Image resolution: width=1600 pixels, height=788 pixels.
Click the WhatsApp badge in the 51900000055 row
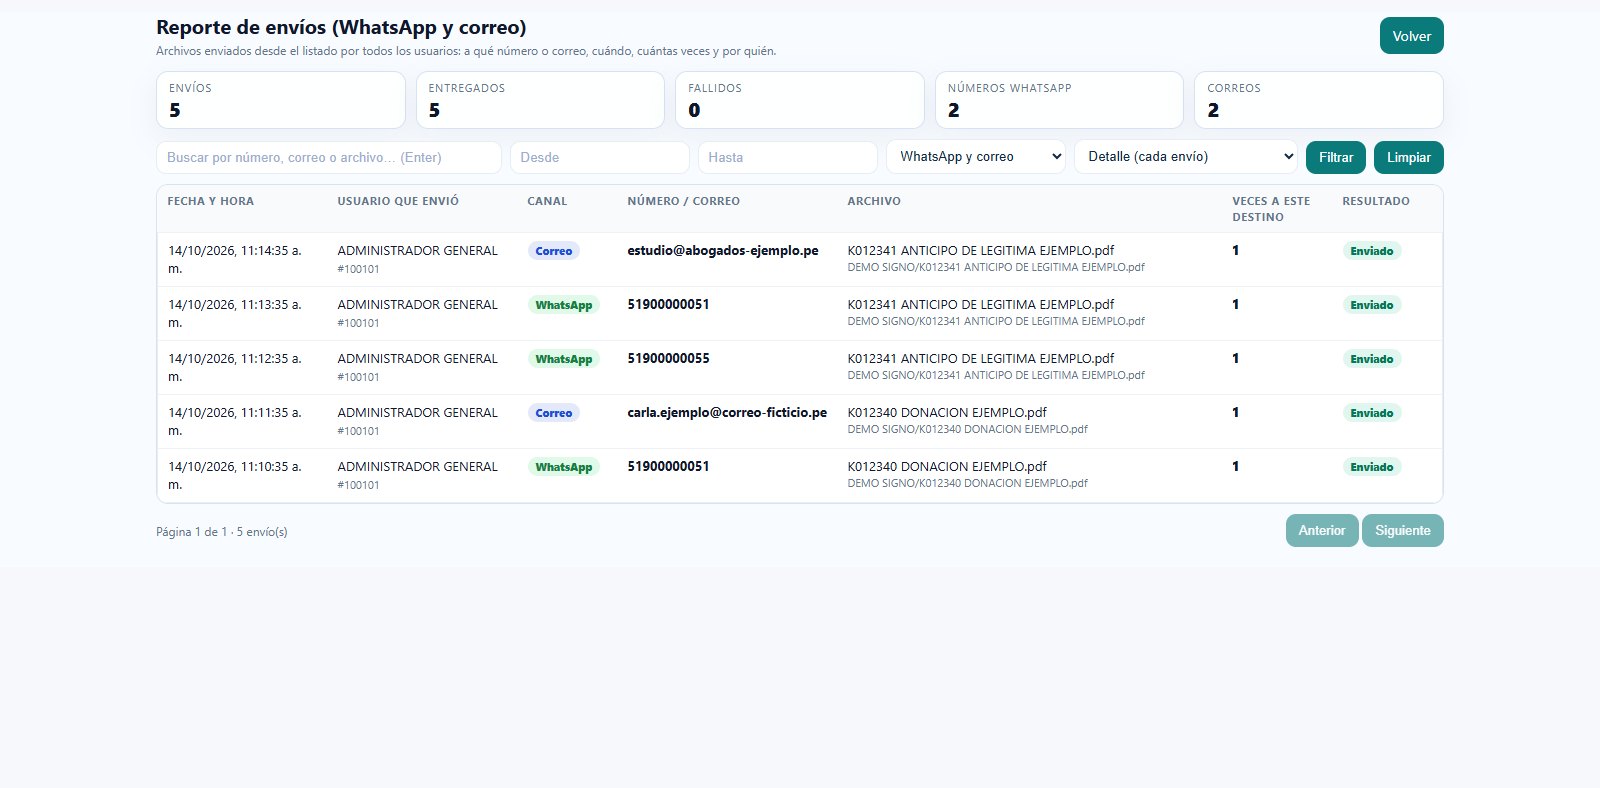pos(564,359)
